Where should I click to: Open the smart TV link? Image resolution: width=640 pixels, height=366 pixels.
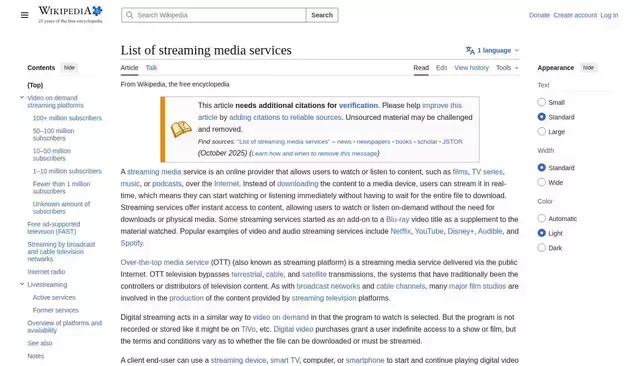(284, 360)
